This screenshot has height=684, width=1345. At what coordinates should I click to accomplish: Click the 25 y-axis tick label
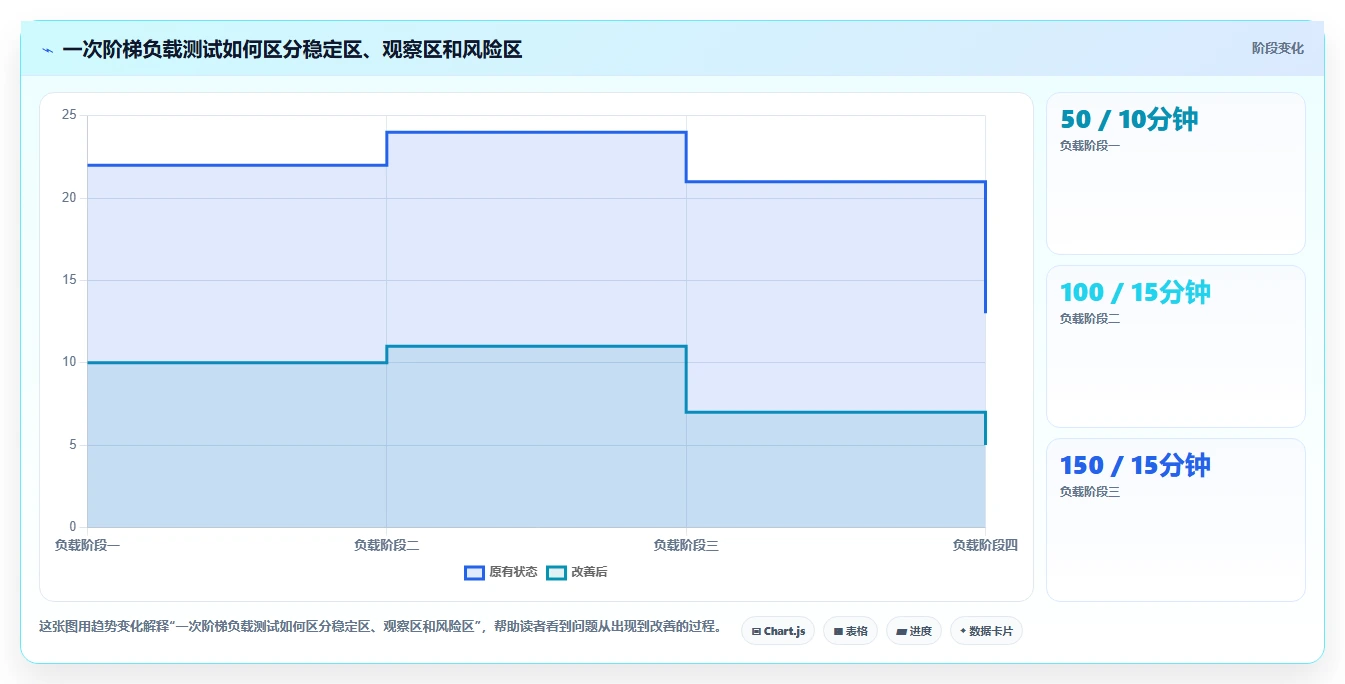pos(69,115)
